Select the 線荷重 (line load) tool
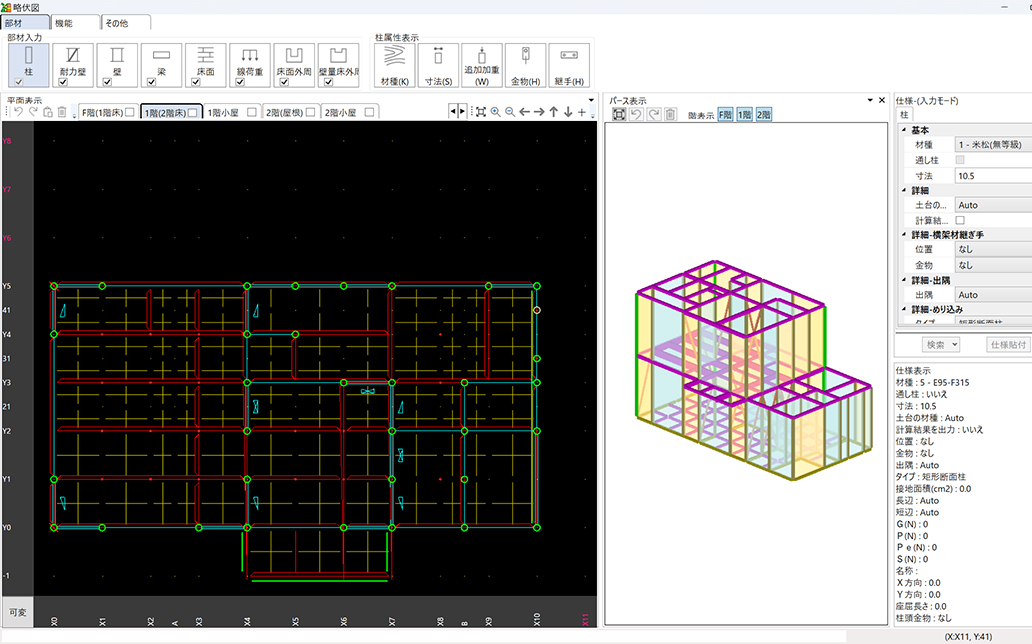 (249, 60)
